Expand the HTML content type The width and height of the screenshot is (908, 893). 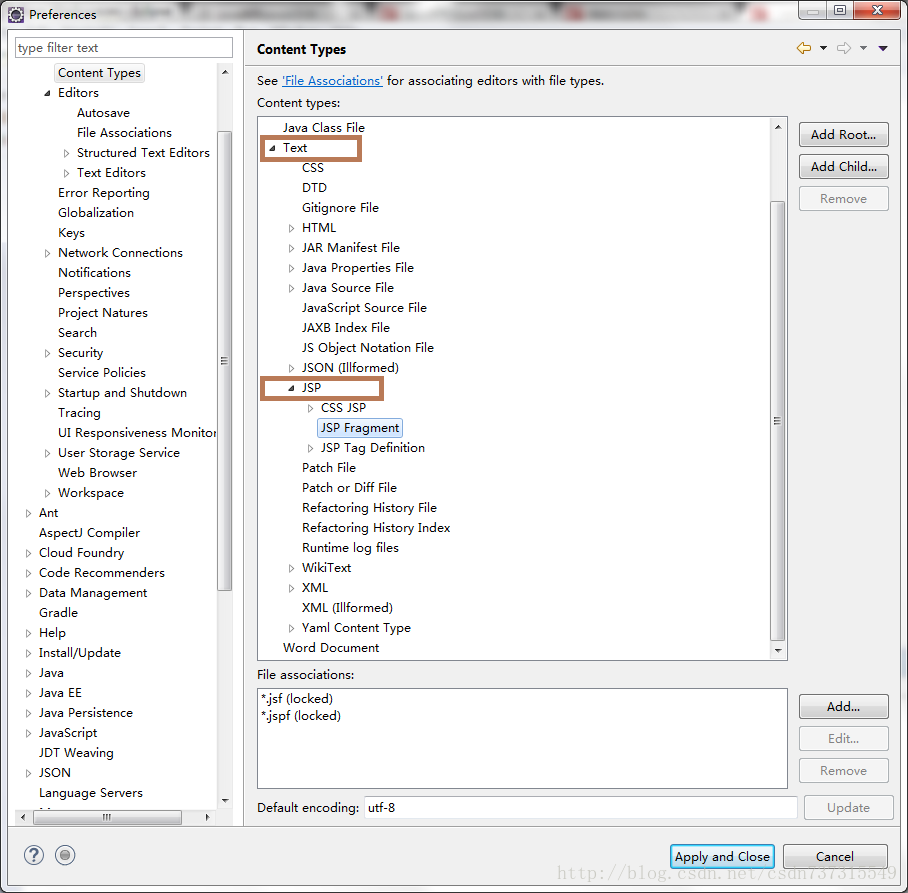291,229
